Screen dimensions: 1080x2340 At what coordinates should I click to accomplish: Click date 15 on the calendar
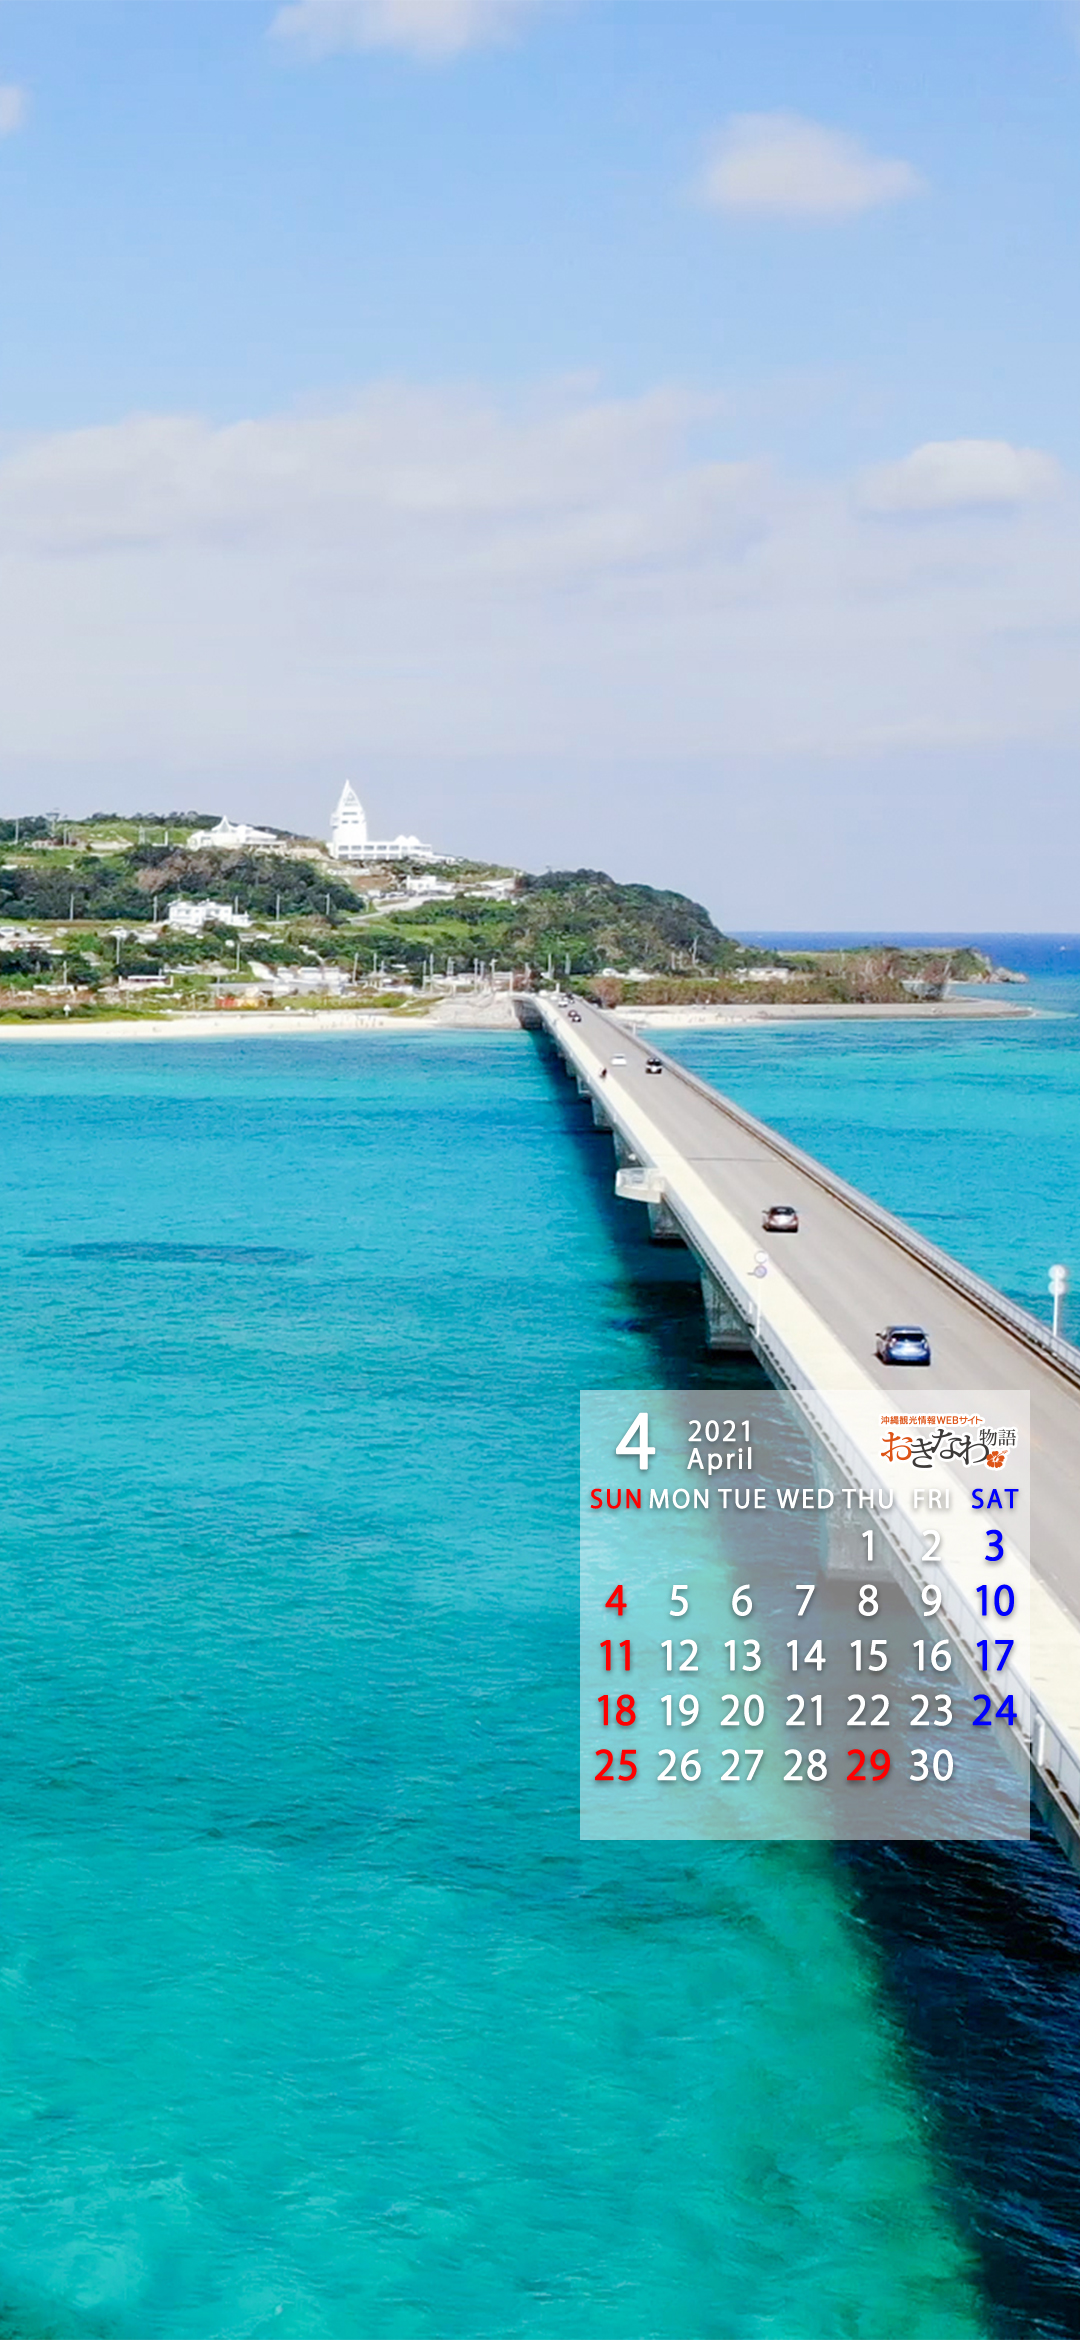pyautogui.click(x=868, y=1656)
